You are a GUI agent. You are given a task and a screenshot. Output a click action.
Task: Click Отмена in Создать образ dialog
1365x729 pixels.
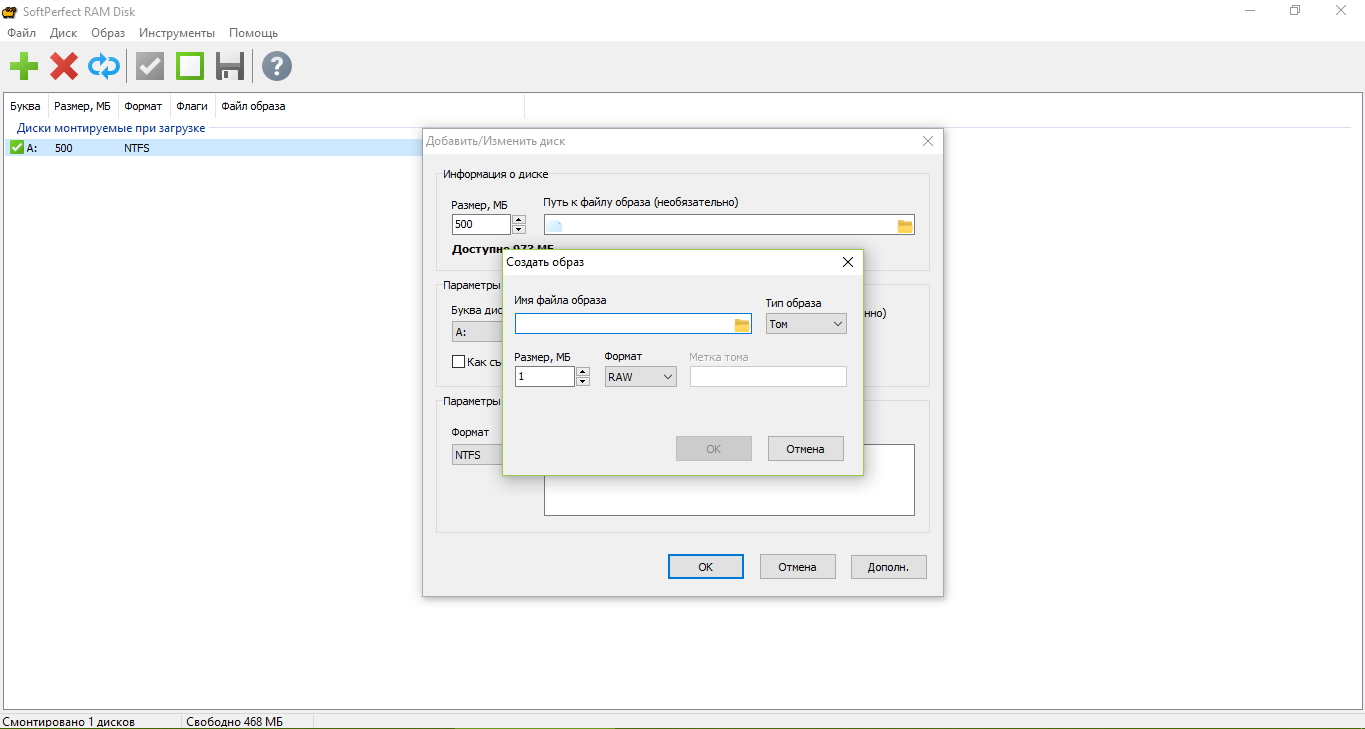point(805,449)
